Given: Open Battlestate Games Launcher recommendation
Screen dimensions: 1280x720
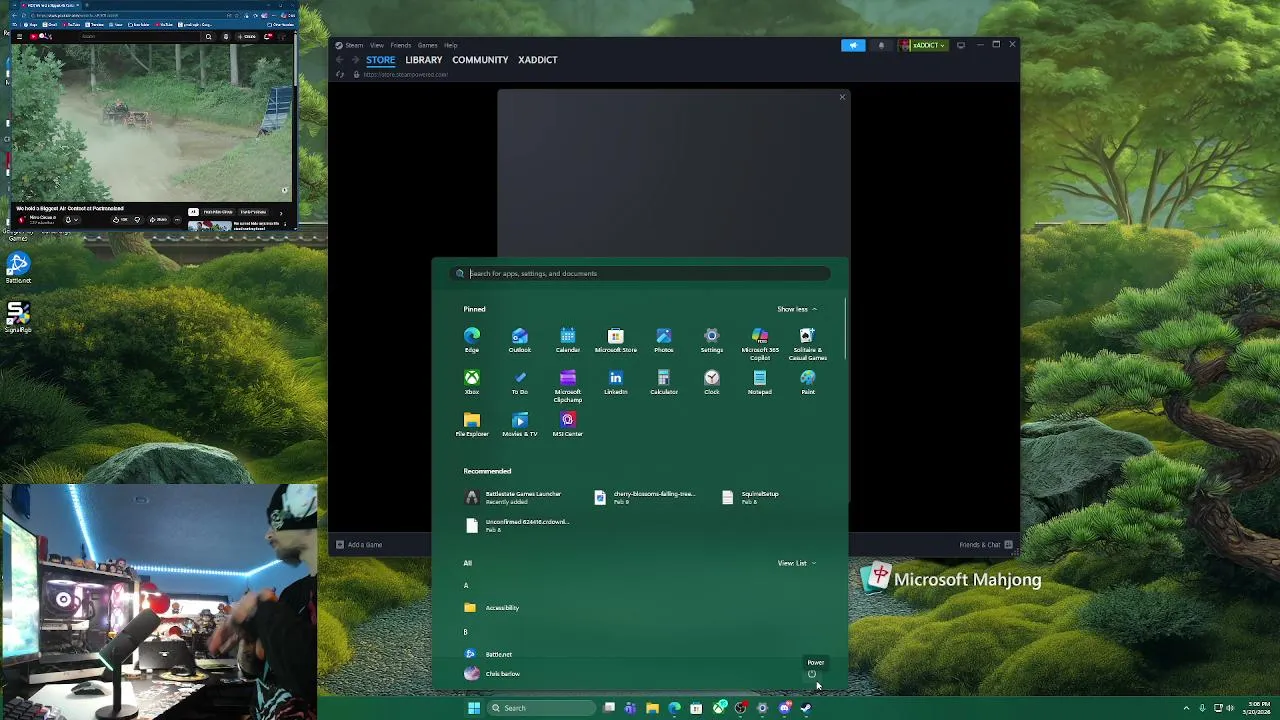Looking at the screenshot, I should click(515, 497).
